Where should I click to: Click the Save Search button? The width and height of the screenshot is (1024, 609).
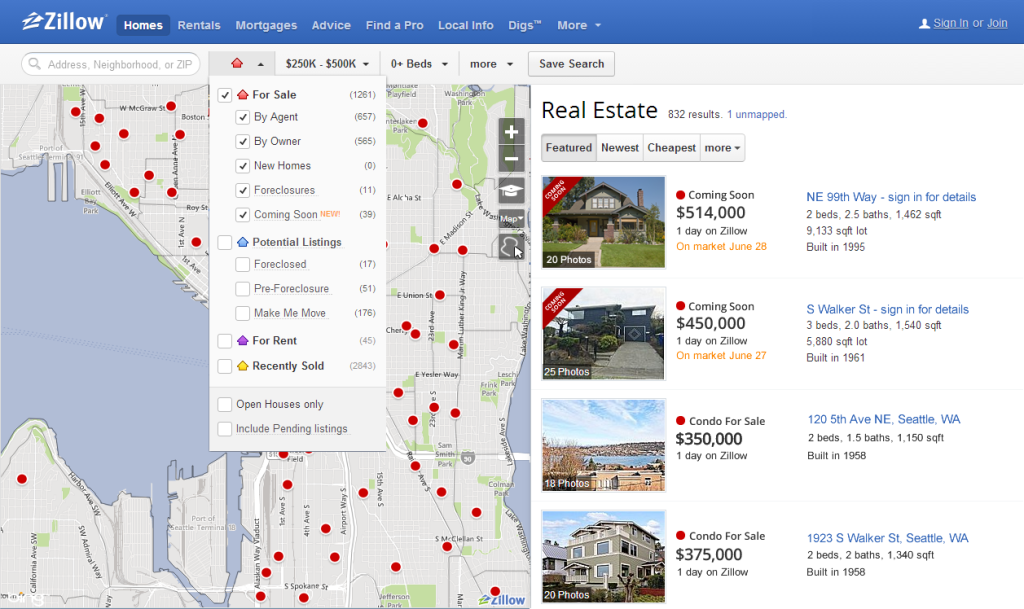point(571,64)
